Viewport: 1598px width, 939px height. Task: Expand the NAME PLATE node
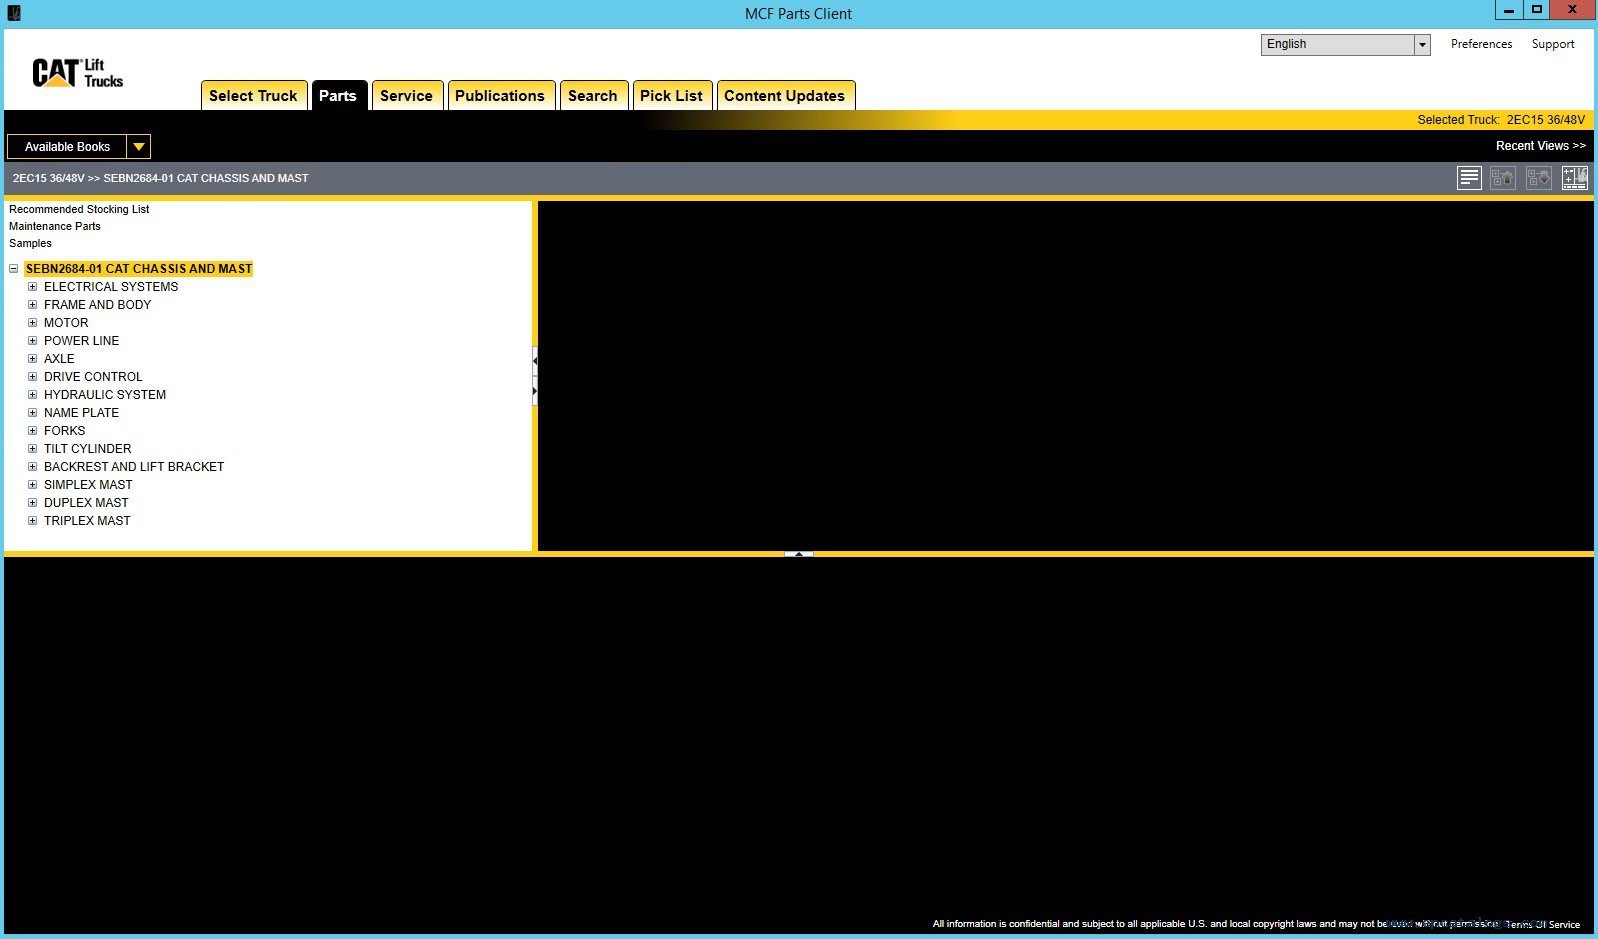(x=32, y=413)
